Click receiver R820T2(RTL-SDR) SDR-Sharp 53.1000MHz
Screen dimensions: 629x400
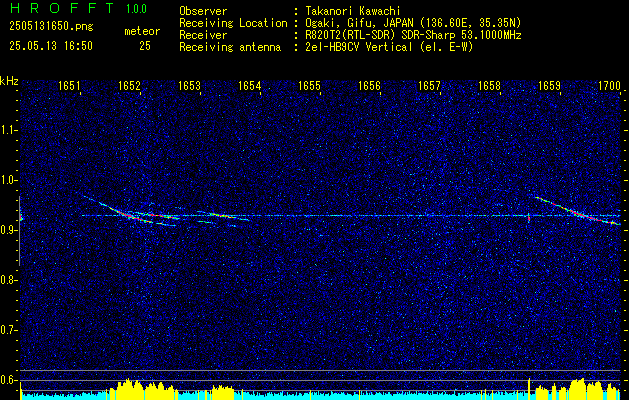point(413,35)
